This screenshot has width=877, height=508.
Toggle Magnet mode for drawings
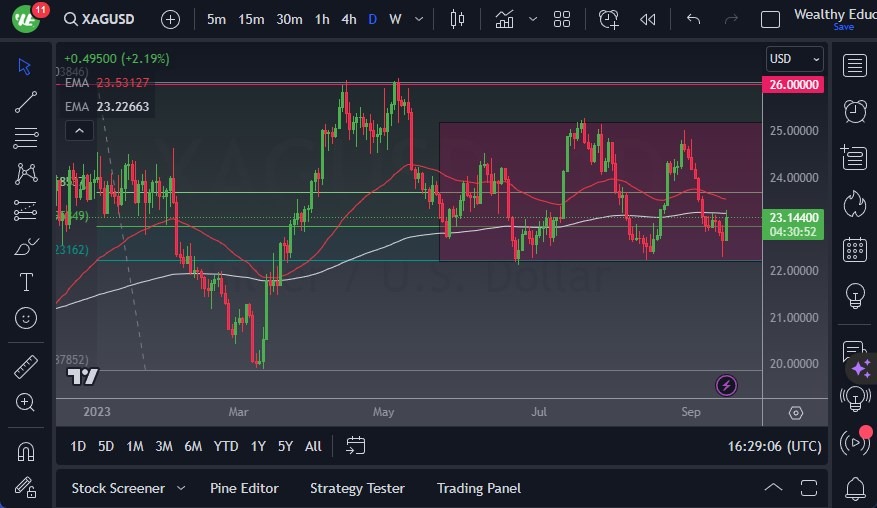tap(26, 451)
